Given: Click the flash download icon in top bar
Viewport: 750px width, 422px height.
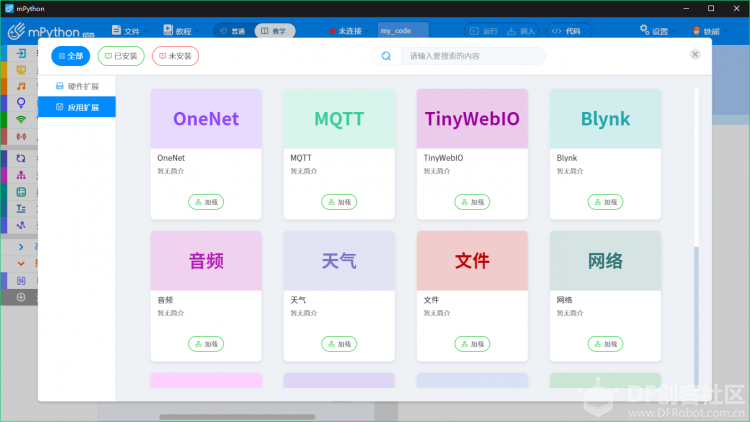Looking at the screenshot, I should point(511,31).
